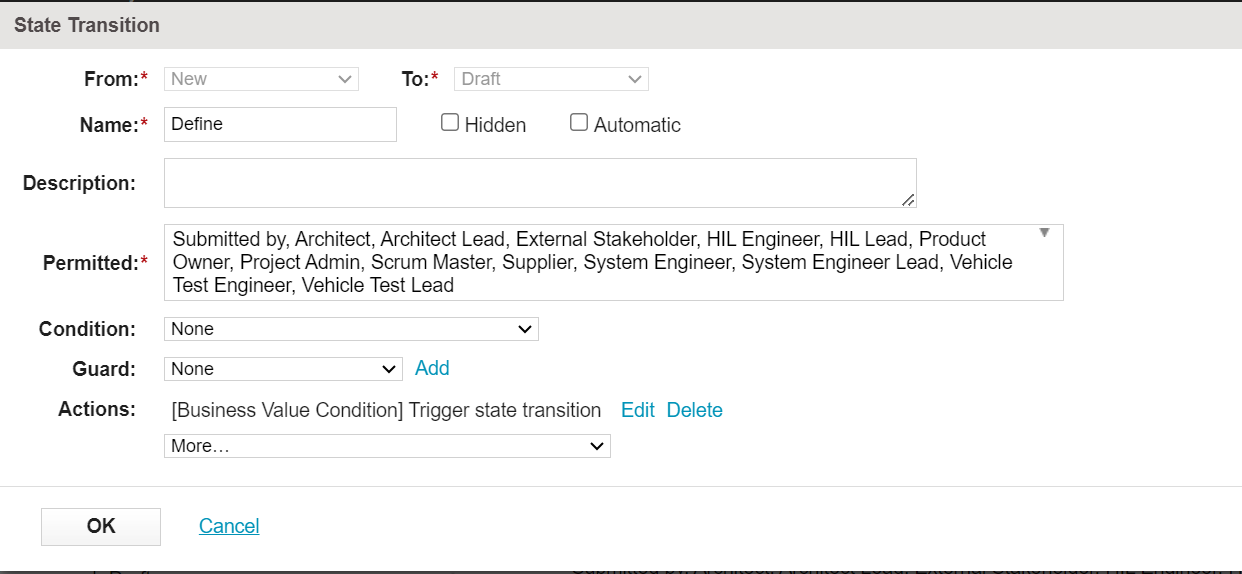1242x574 pixels.
Task: Expand Permitted roles using the triangle arrow
Action: click(1044, 233)
